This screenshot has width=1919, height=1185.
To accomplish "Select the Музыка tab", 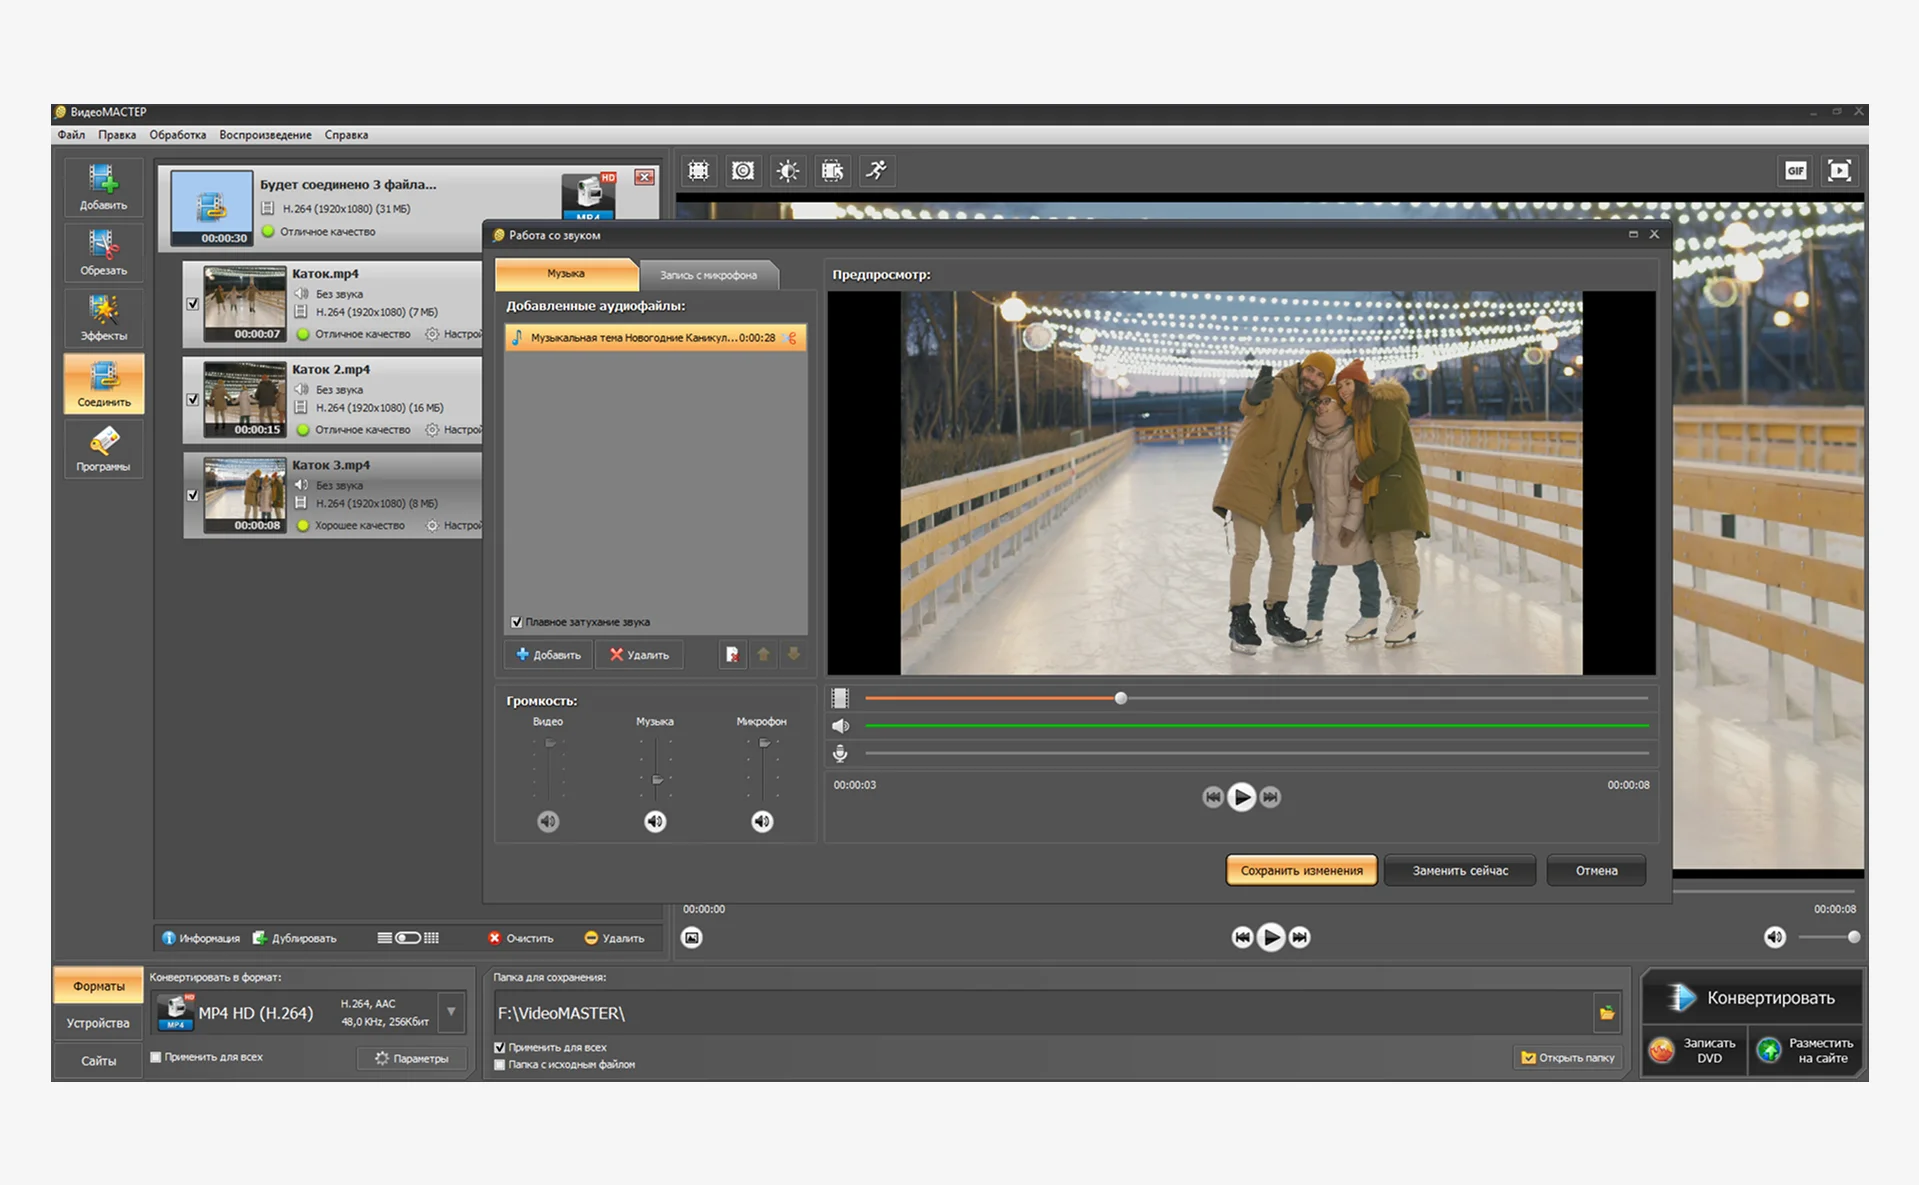I will coord(566,273).
